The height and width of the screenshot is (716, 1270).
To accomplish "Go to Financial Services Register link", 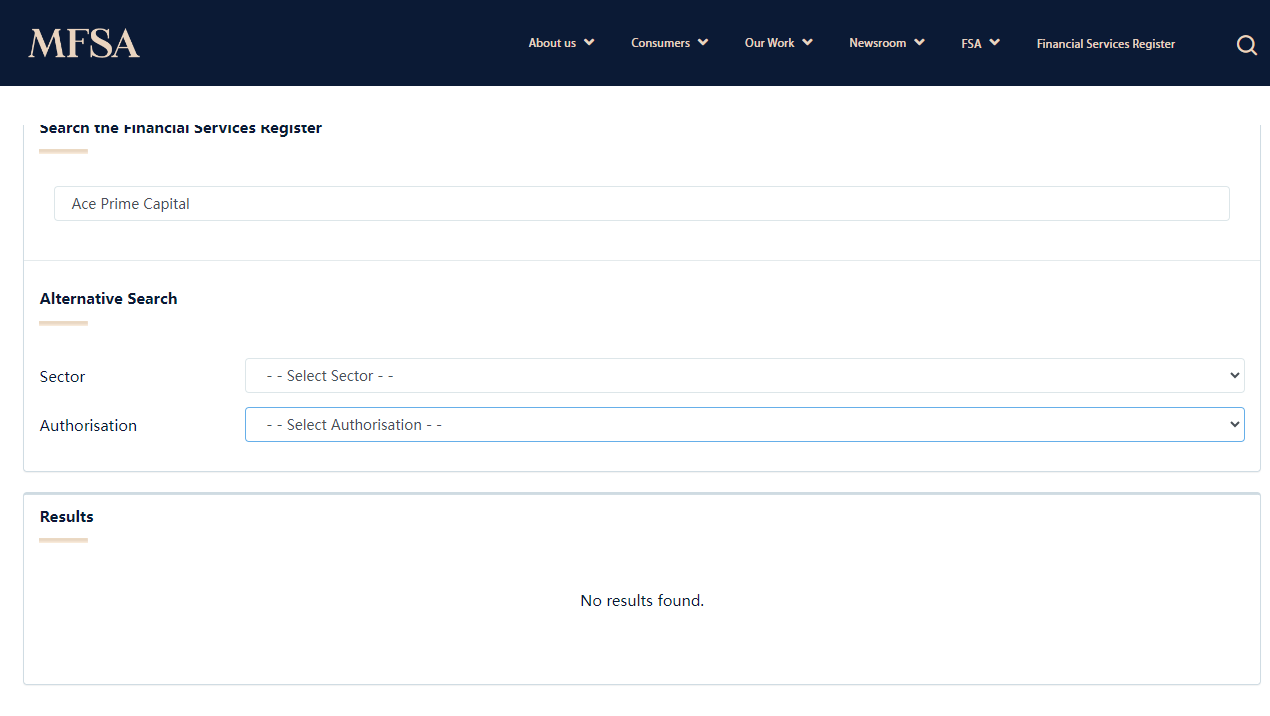I will pyautogui.click(x=1105, y=44).
